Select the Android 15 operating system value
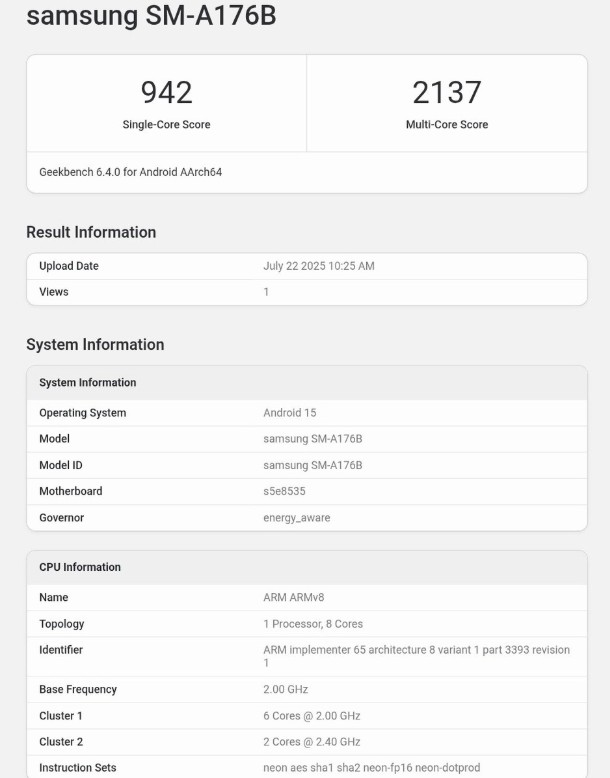This screenshot has width=610, height=778. 289,413
